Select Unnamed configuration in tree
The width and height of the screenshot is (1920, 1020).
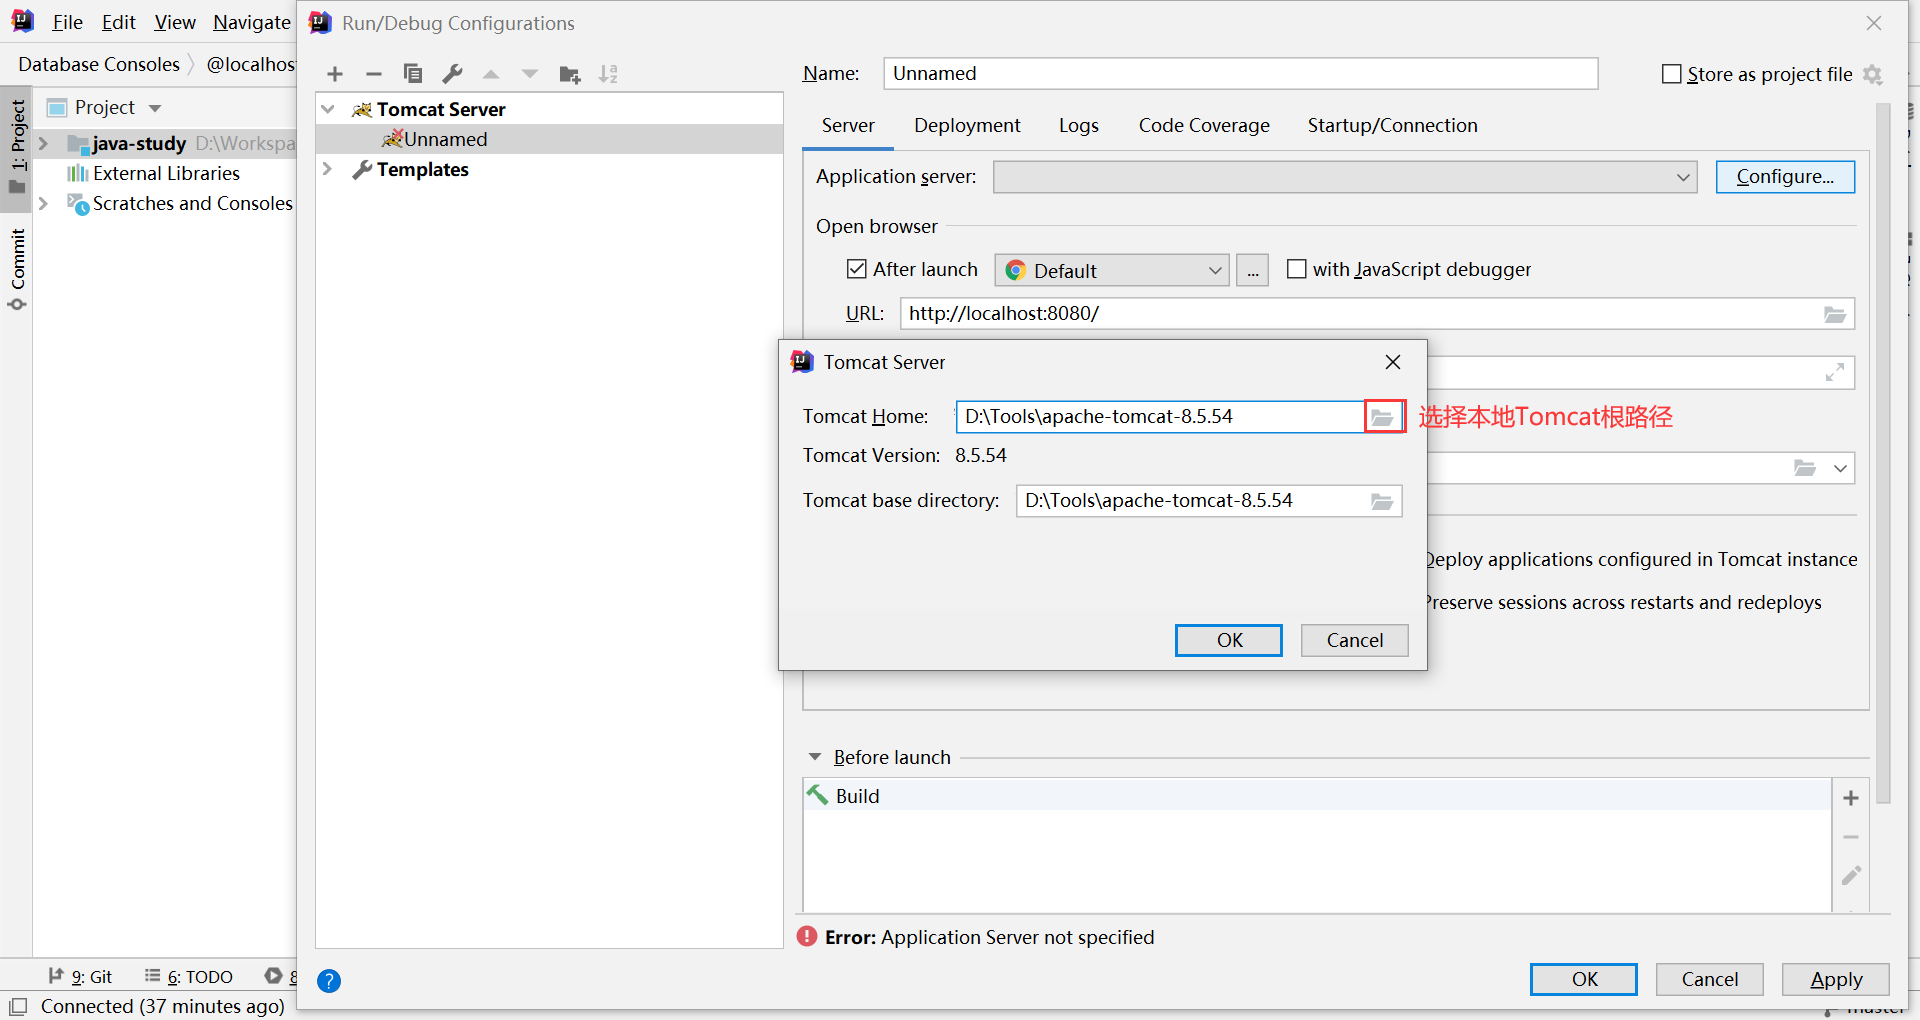(549, 139)
